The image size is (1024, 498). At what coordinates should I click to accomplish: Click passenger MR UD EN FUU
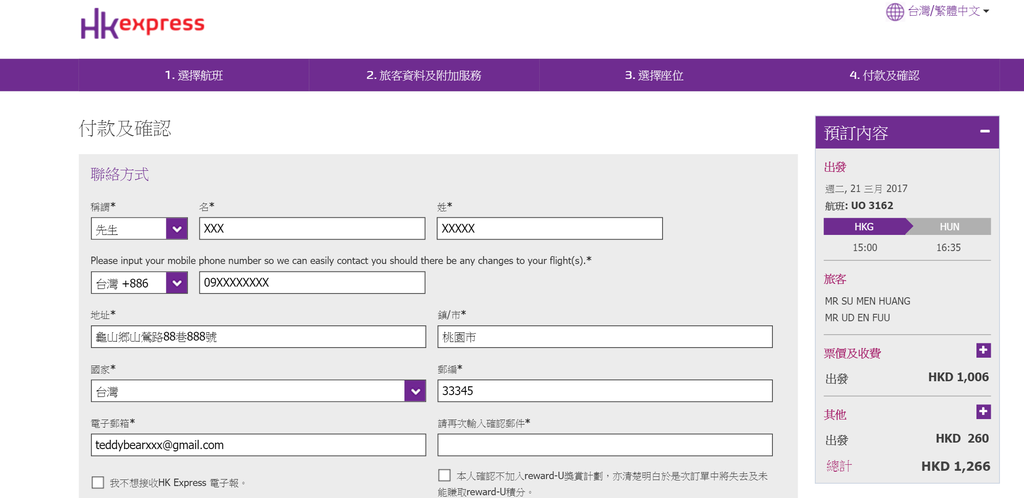857,318
